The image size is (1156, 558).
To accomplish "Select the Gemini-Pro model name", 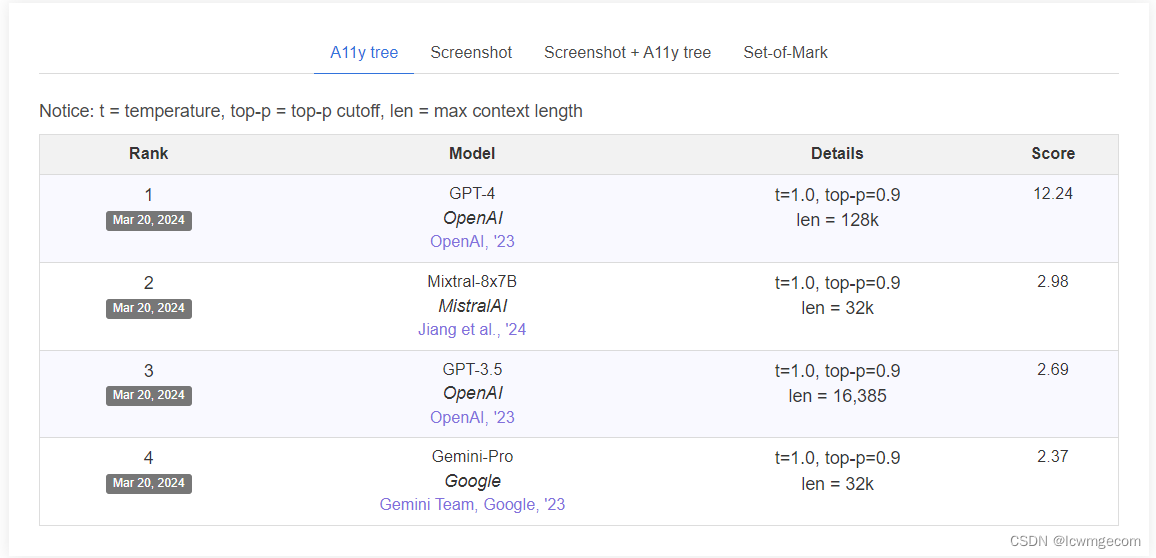I will pyautogui.click(x=473, y=457).
